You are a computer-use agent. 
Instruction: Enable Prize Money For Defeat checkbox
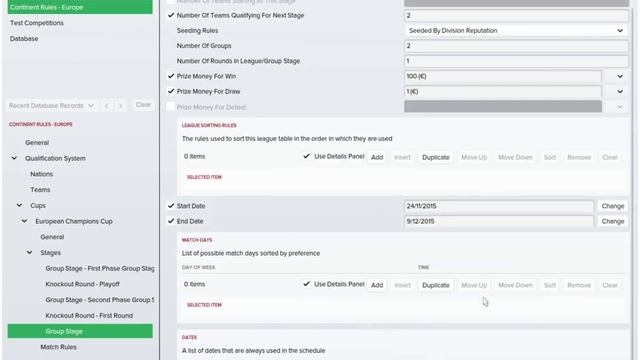coord(171,107)
